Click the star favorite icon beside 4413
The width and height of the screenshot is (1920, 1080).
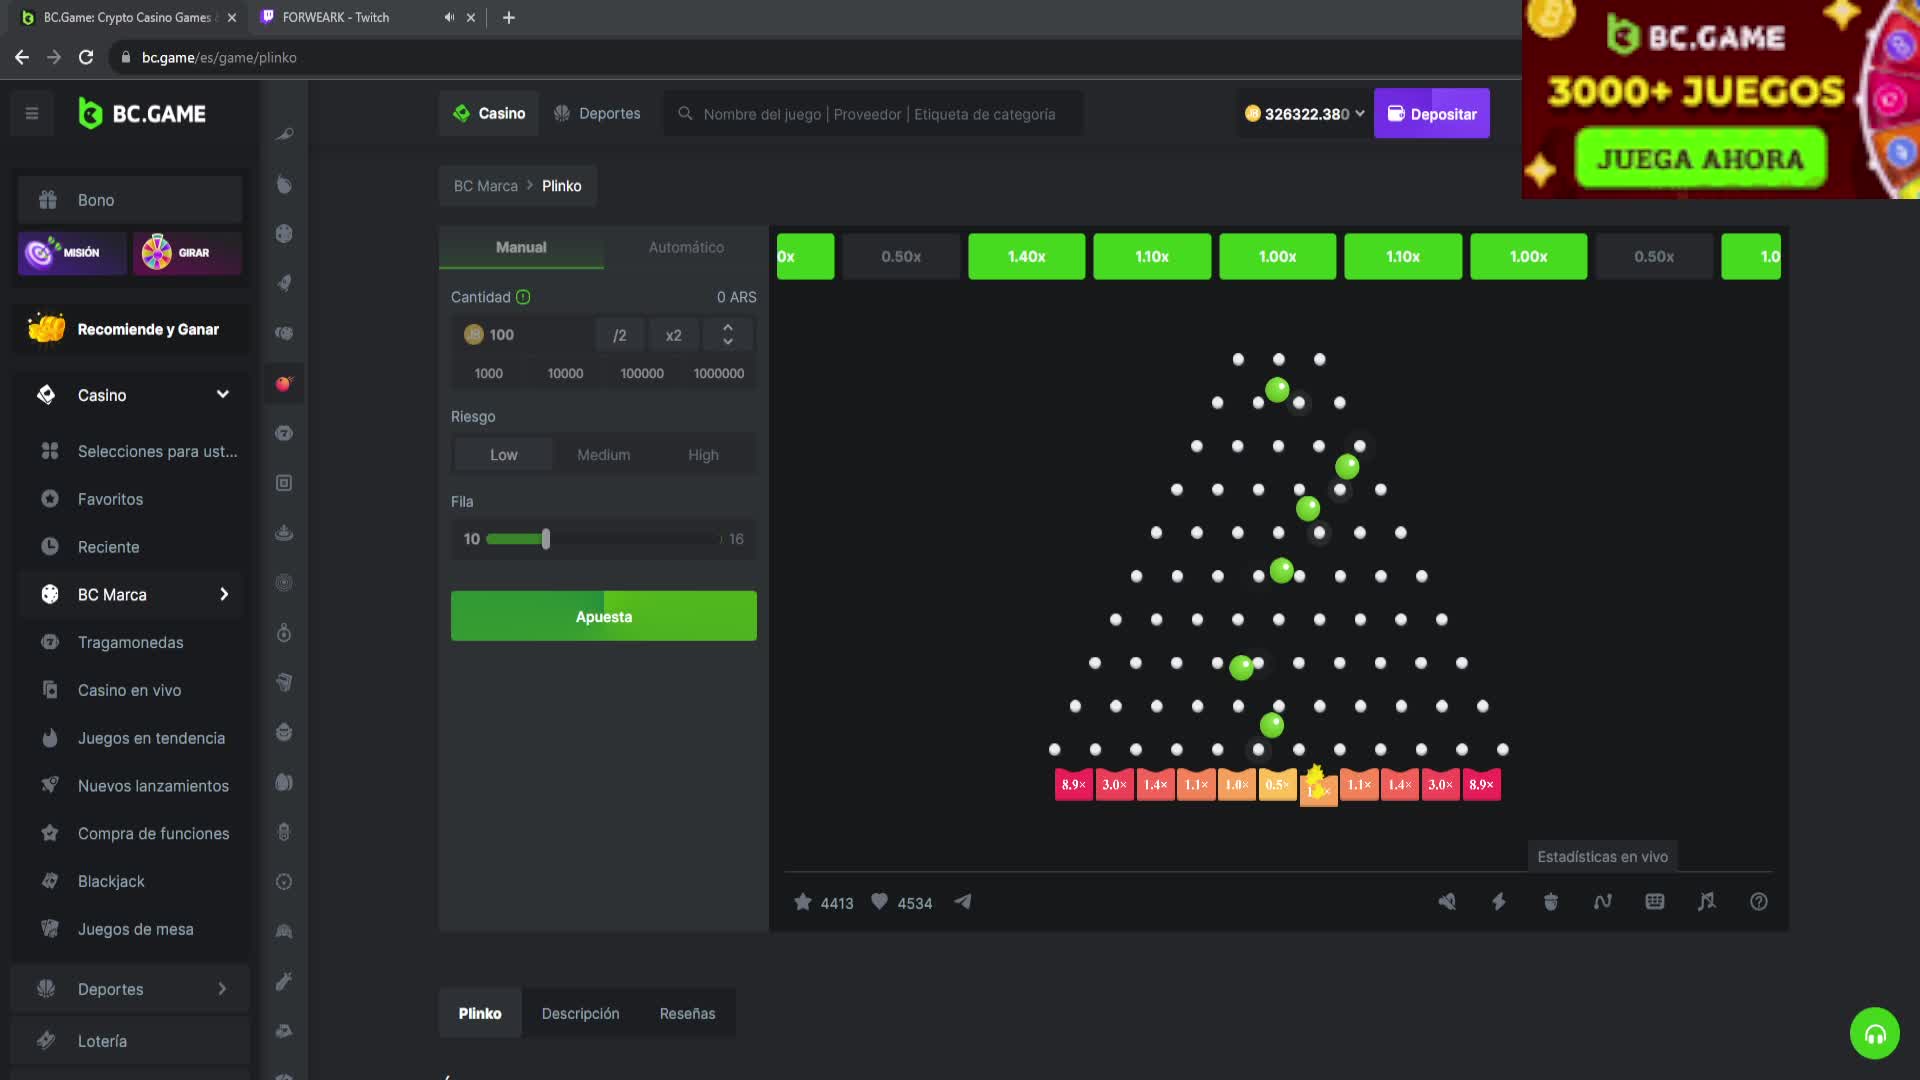(x=802, y=902)
